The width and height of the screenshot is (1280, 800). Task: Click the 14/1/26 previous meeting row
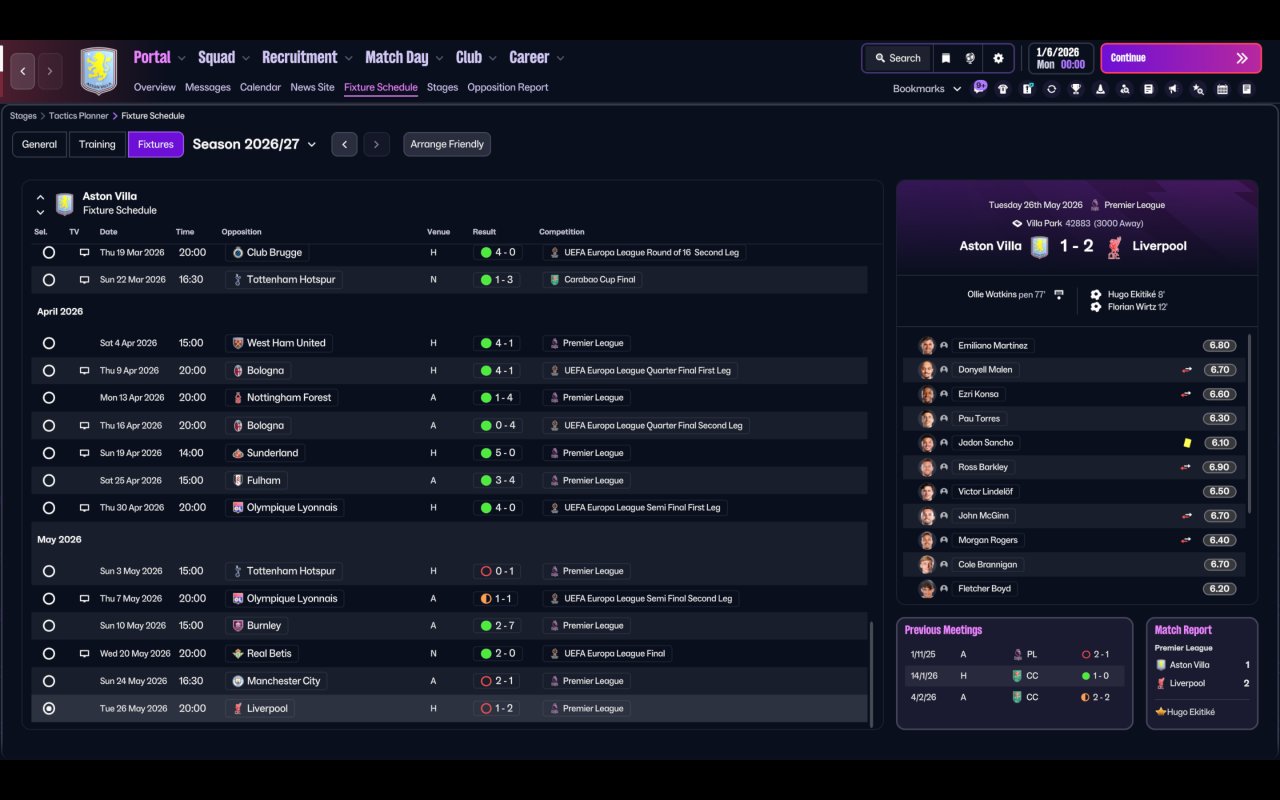click(1014, 676)
